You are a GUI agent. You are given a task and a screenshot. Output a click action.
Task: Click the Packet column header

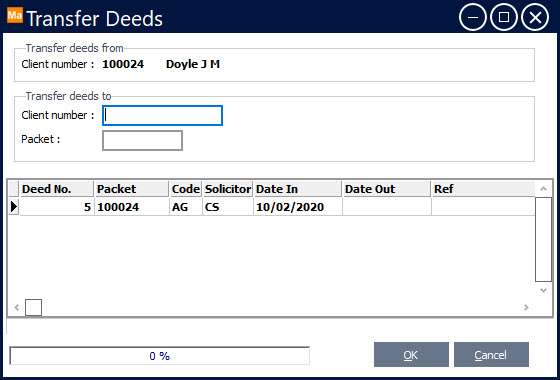[x=131, y=189]
